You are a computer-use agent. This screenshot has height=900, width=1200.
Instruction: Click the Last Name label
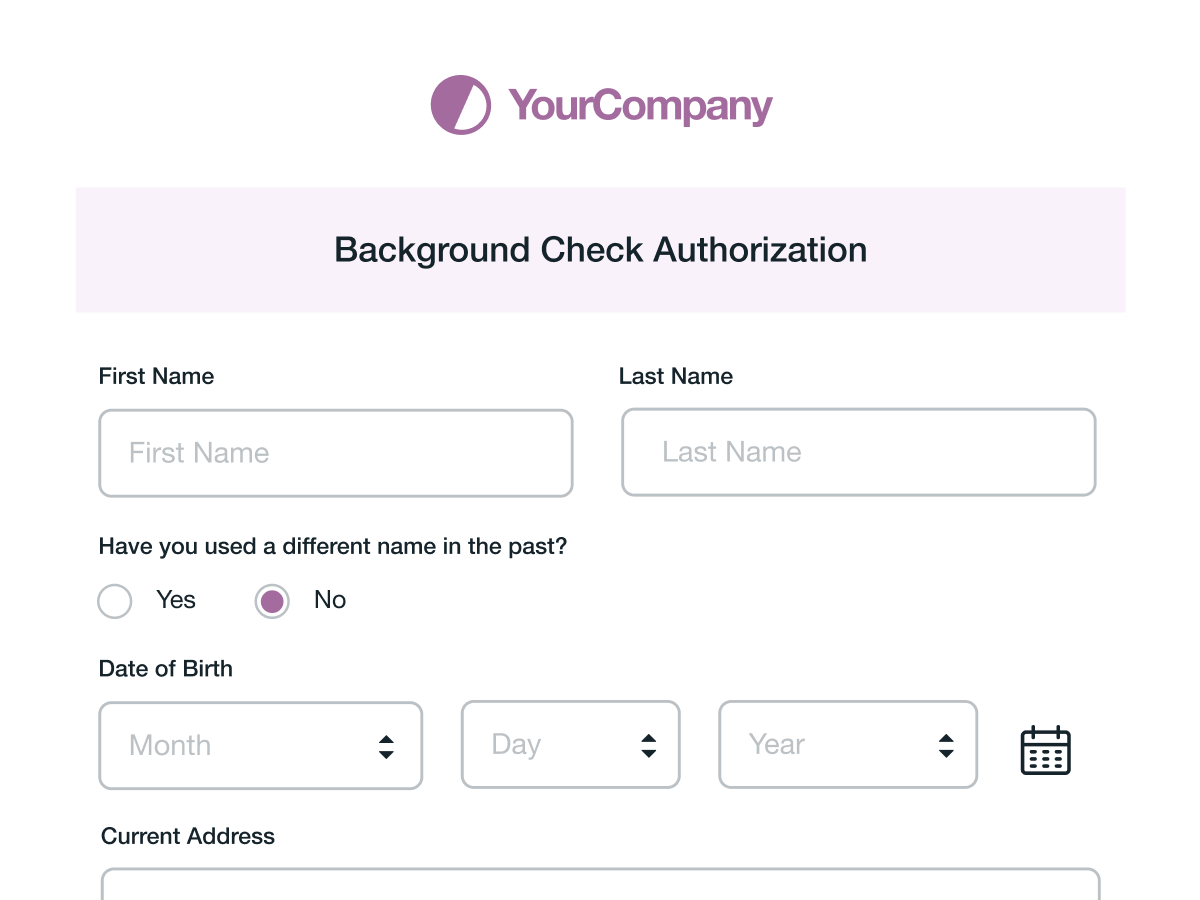pyautogui.click(x=676, y=376)
